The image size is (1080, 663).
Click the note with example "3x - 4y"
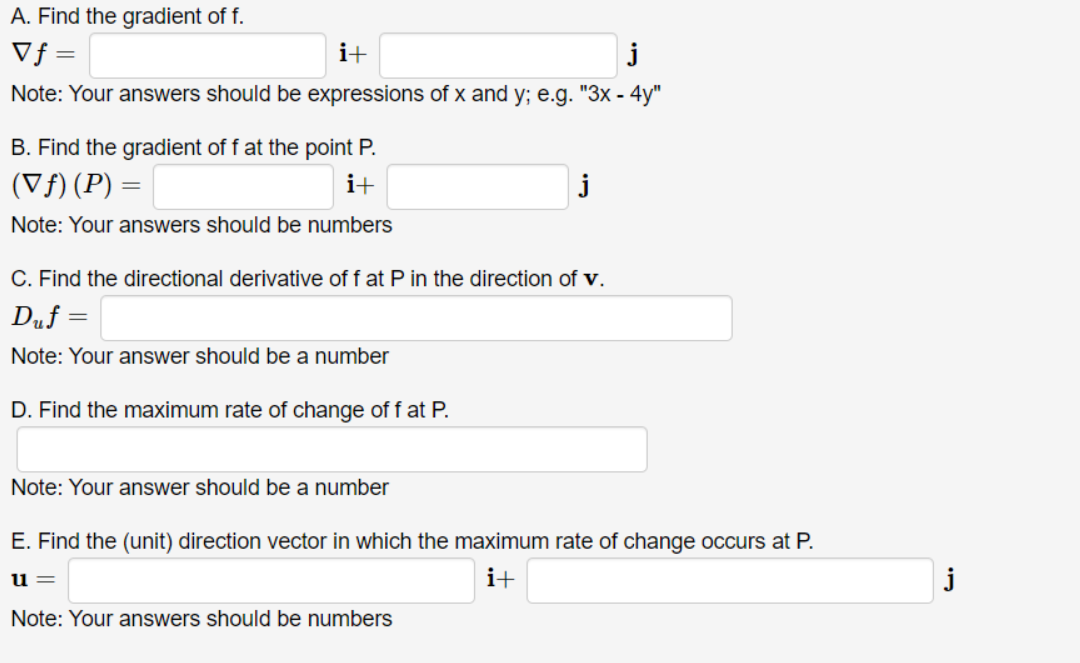coord(336,94)
